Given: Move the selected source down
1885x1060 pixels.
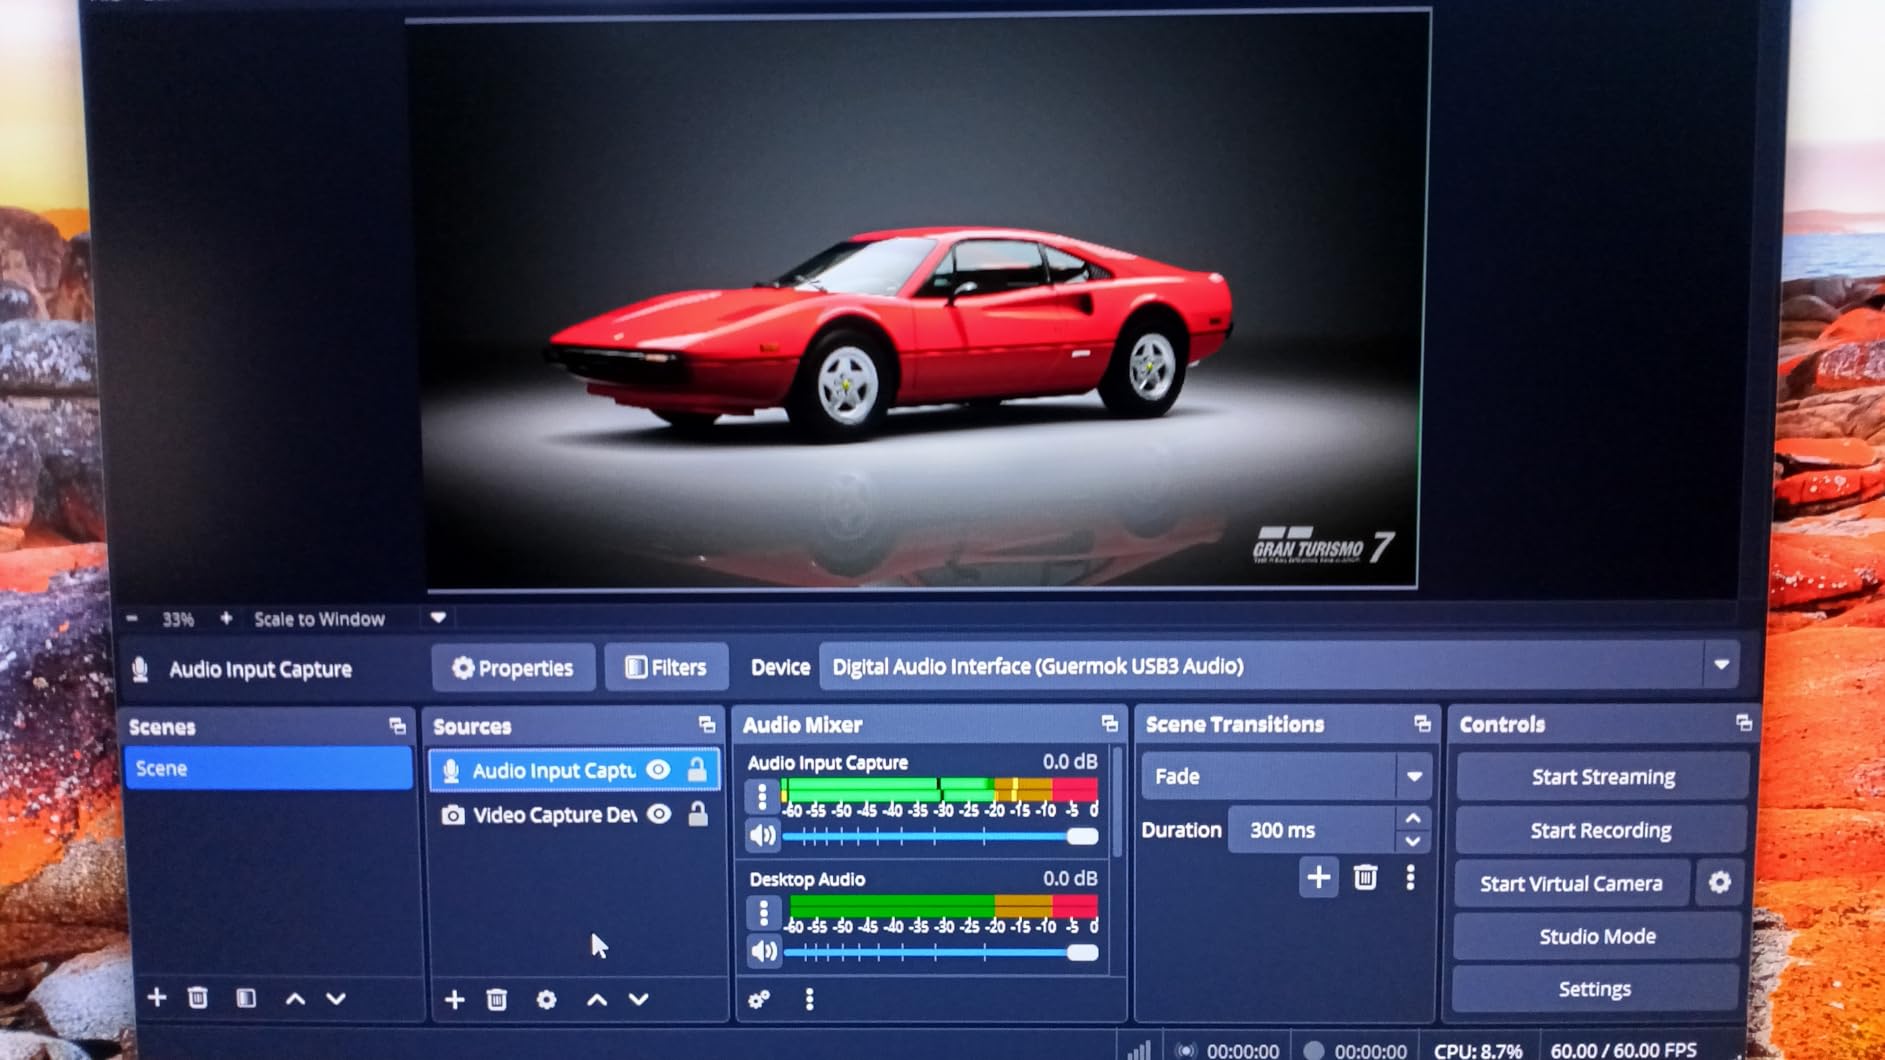Looking at the screenshot, I should [639, 999].
